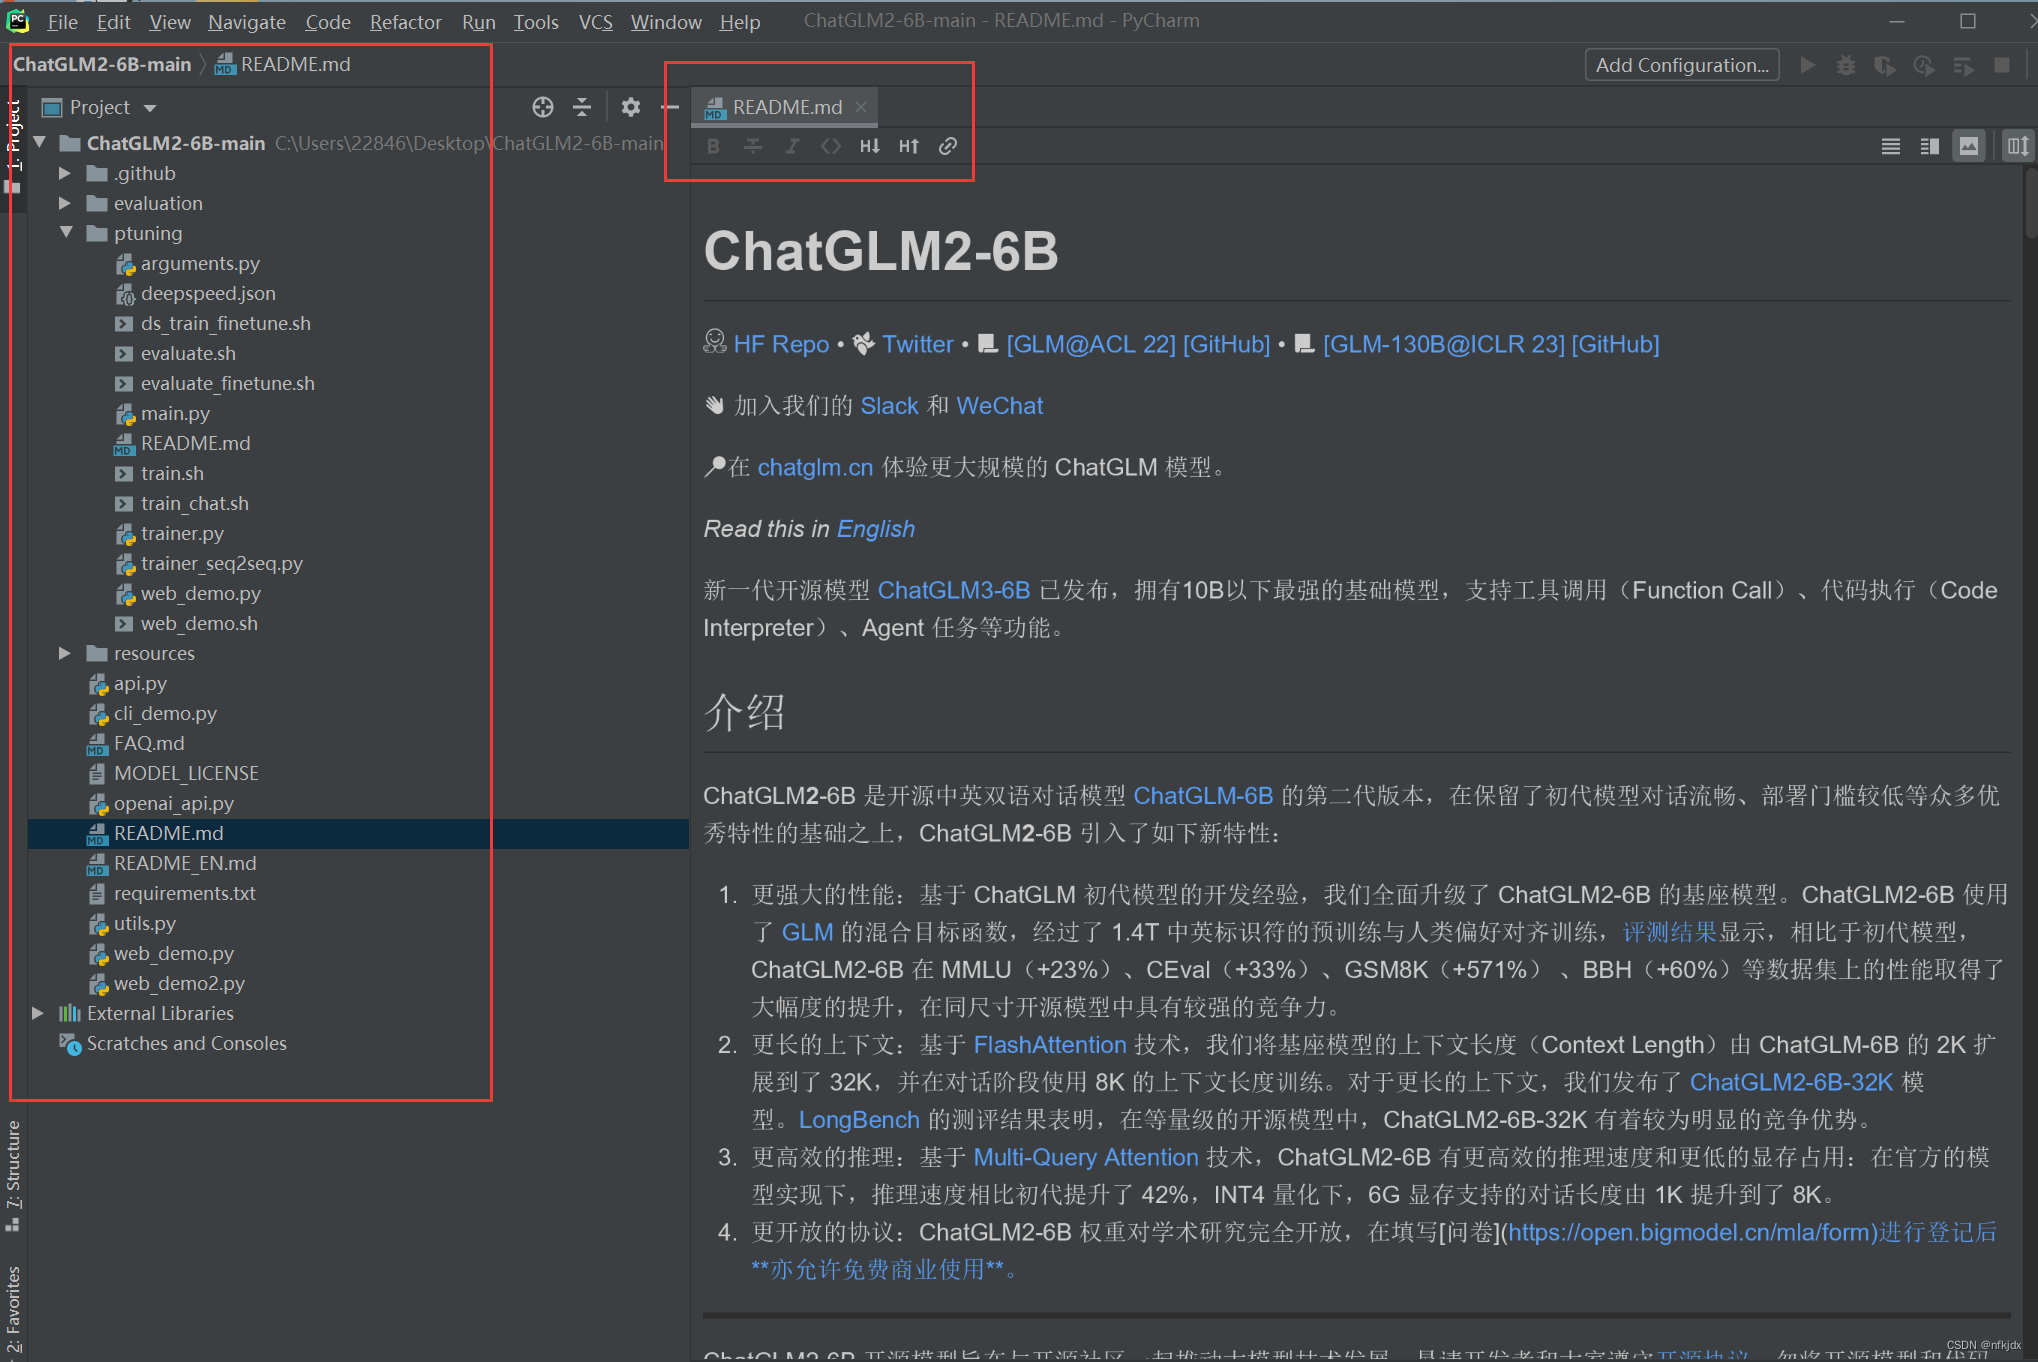This screenshot has height=1362, width=2038.
Task: Open Project panel gear settings
Action: coord(630,107)
